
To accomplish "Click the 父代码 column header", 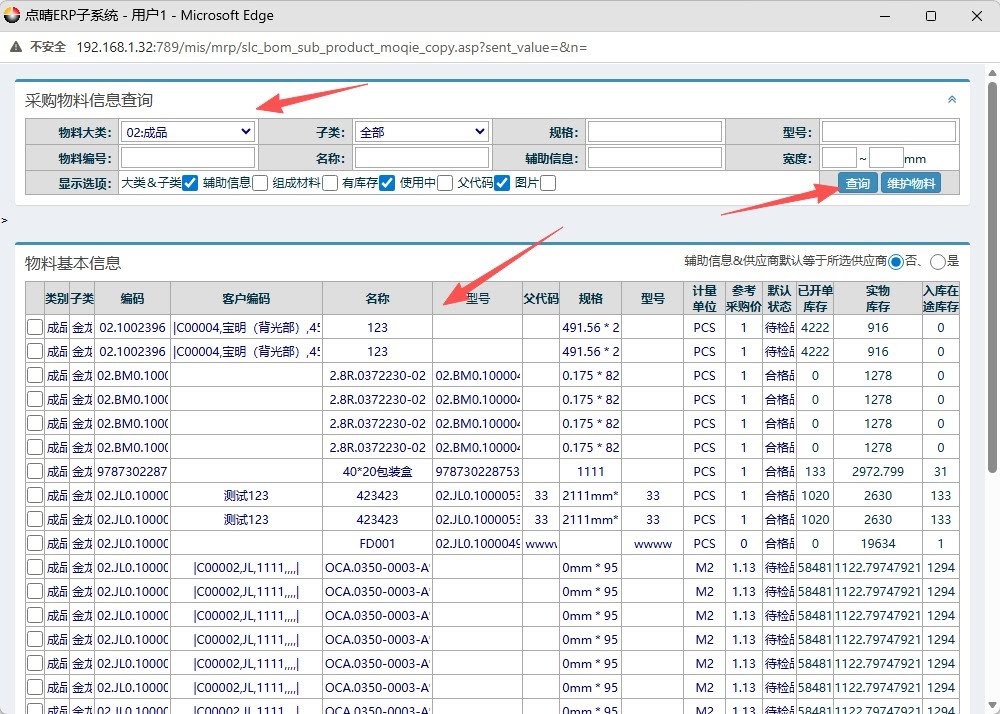I will click(541, 298).
